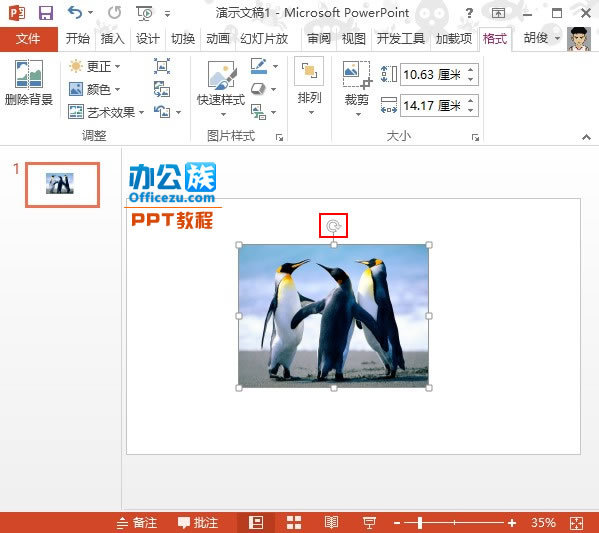599x533 pixels.
Task: Select the Format (格式) tab
Action: [x=495, y=39]
